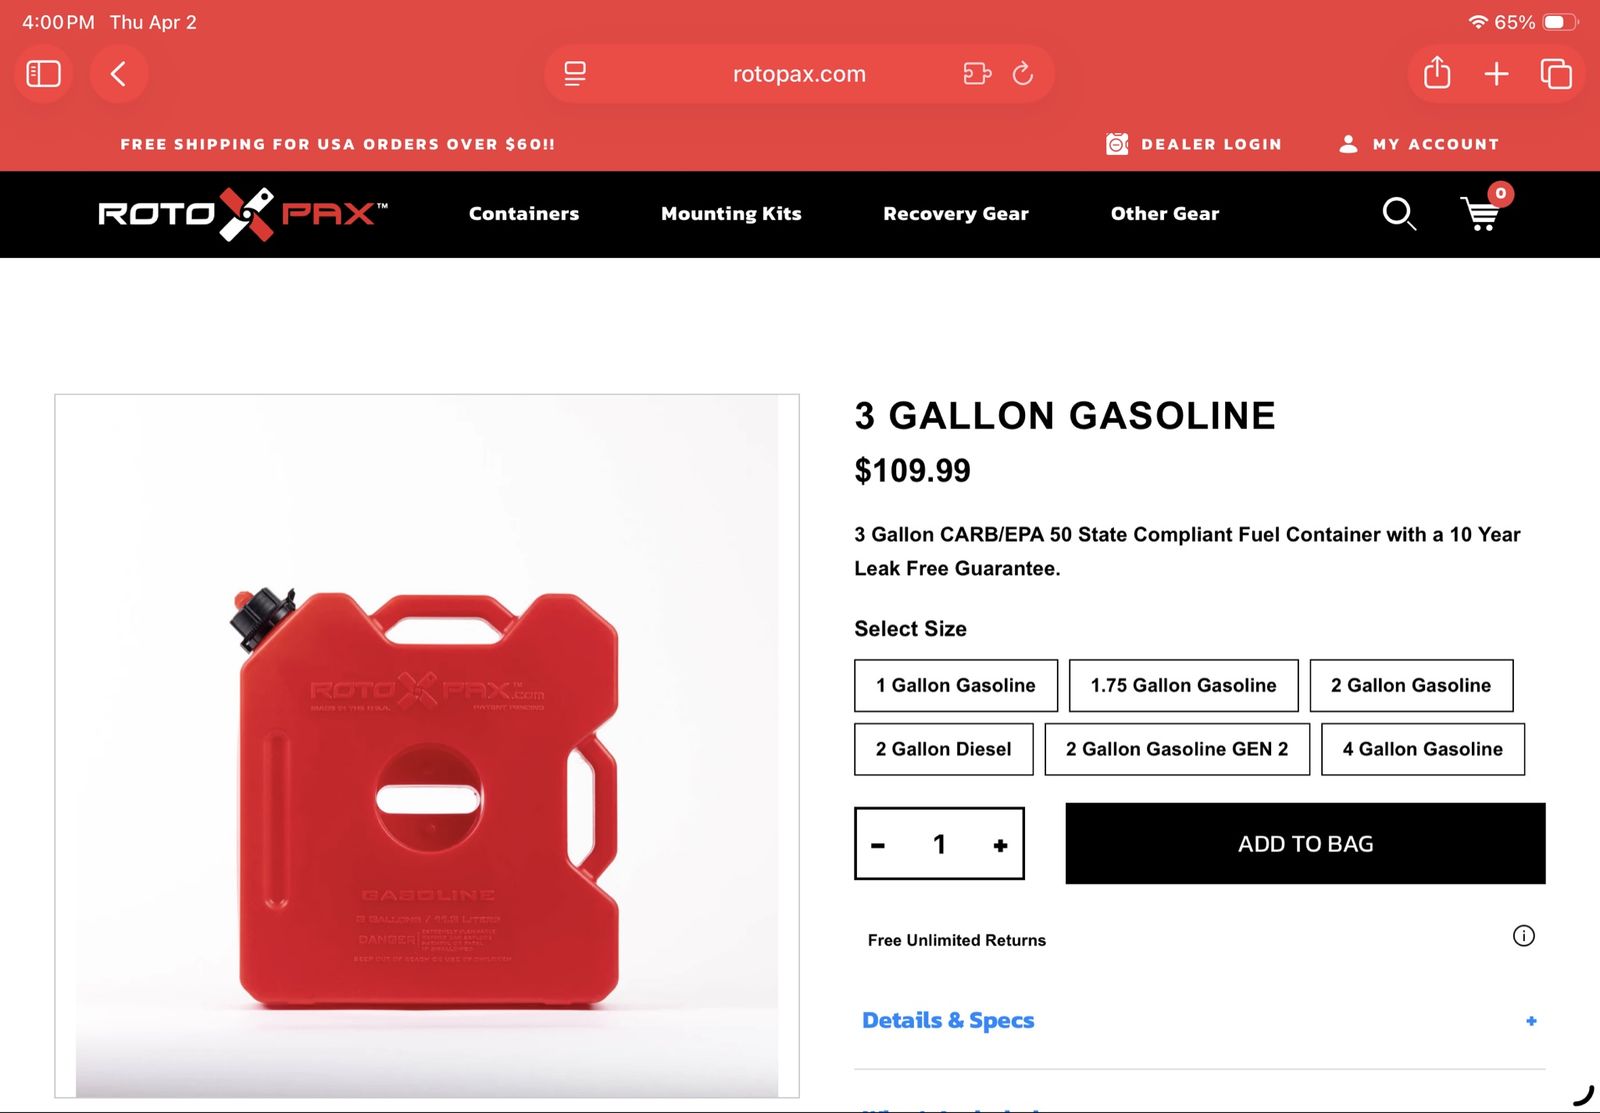The height and width of the screenshot is (1113, 1600).
Task: Tap the page reader menu icon
Action: click(x=575, y=74)
